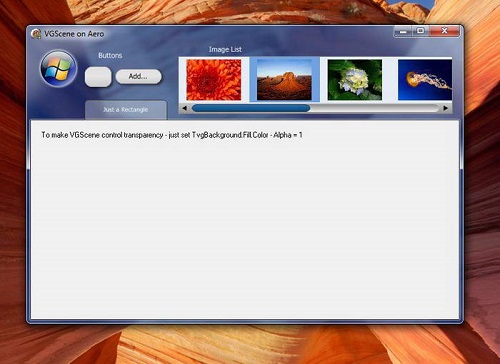Click the image list right scroll arrow
This screenshot has height=364, width=500.
446,108
